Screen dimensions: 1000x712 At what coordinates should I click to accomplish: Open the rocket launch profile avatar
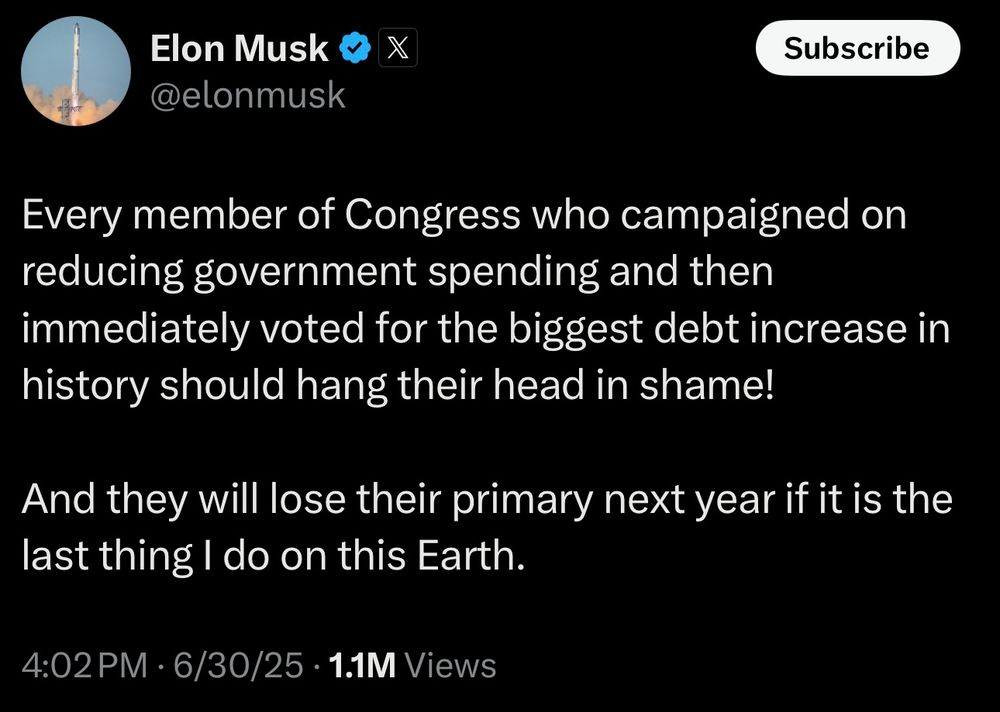pyautogui.click(x=76, y=71)
